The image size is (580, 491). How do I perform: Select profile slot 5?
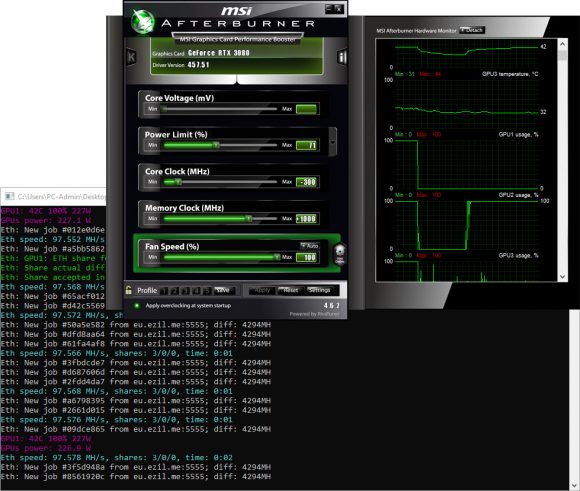point(207,291)
